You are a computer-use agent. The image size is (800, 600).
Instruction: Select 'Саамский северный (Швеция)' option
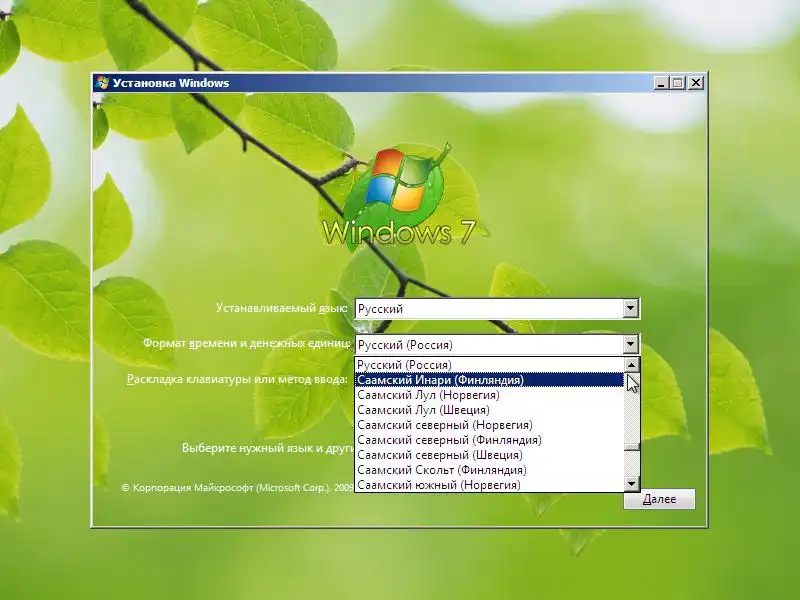(x=489, y=455)
